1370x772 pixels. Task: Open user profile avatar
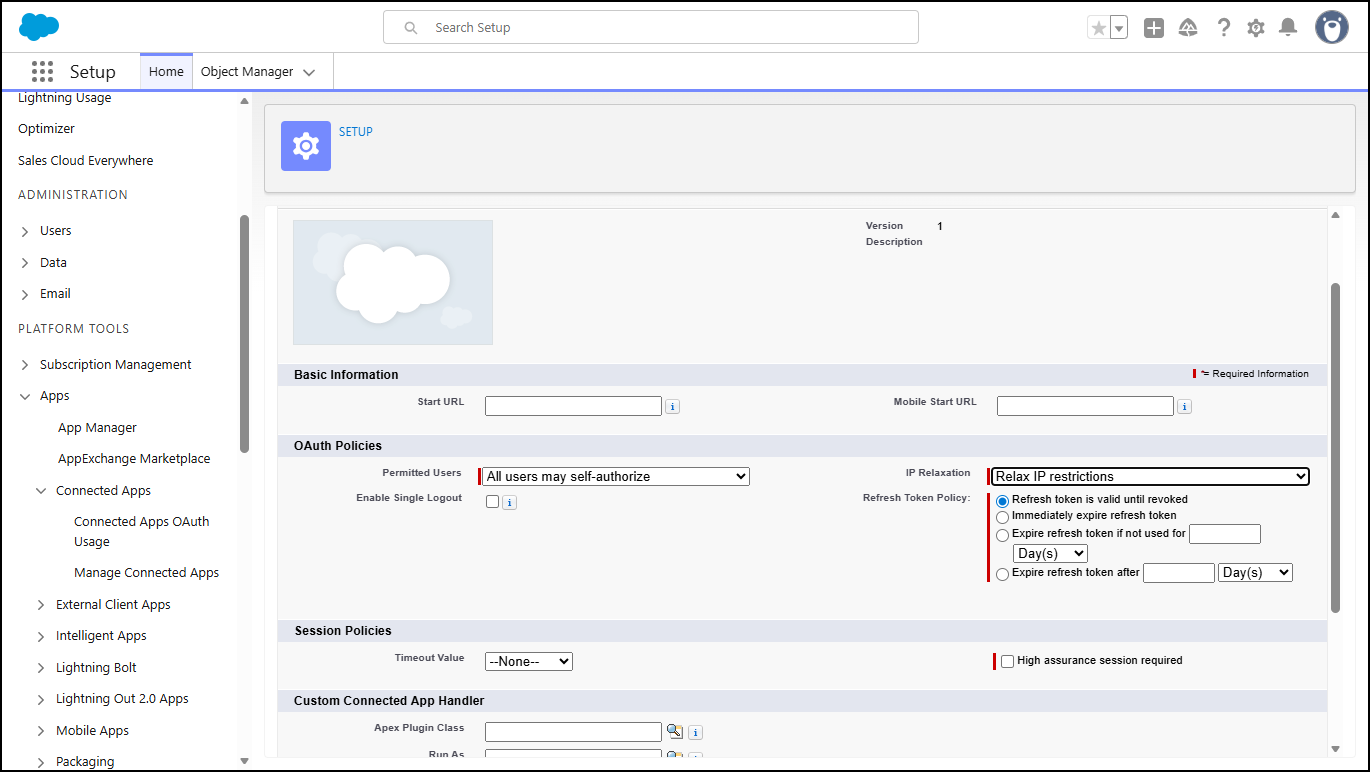coord(1331,28)
